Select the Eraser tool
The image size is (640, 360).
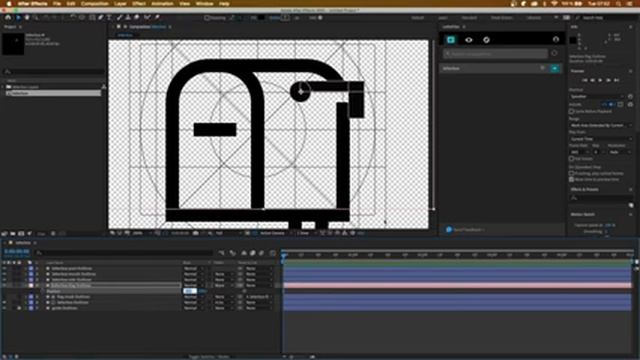click(x=137, y=18)
